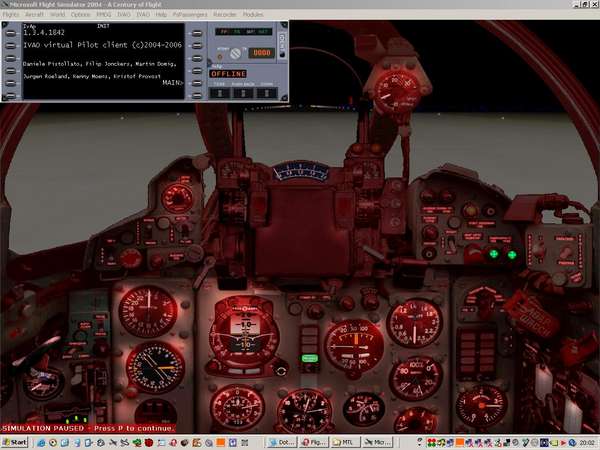The height and width of the screenshot is (450, 600).
Task: Open the World menu
Action: 57,15
